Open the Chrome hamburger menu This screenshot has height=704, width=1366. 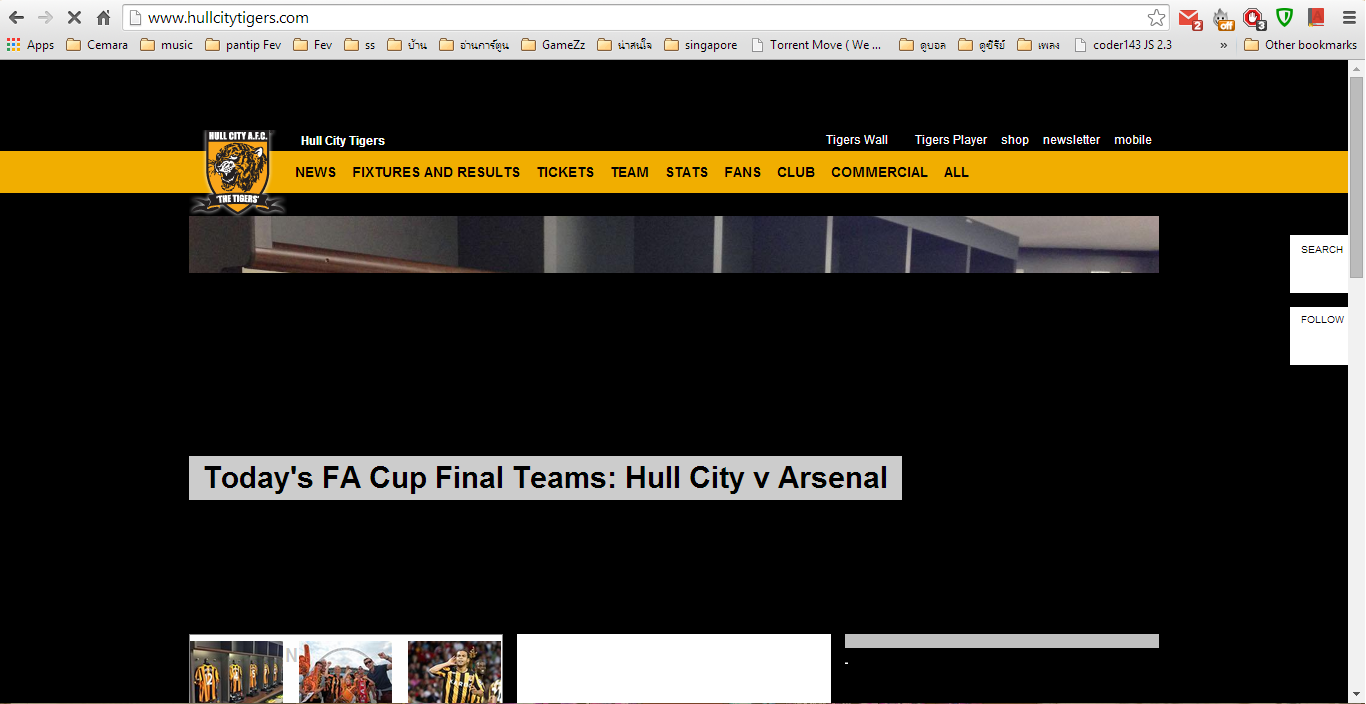pos(1347,18)
